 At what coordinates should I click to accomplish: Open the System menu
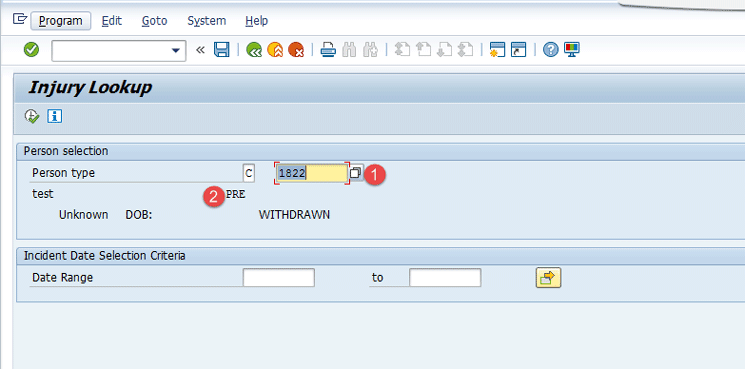[x=207, y=21]
